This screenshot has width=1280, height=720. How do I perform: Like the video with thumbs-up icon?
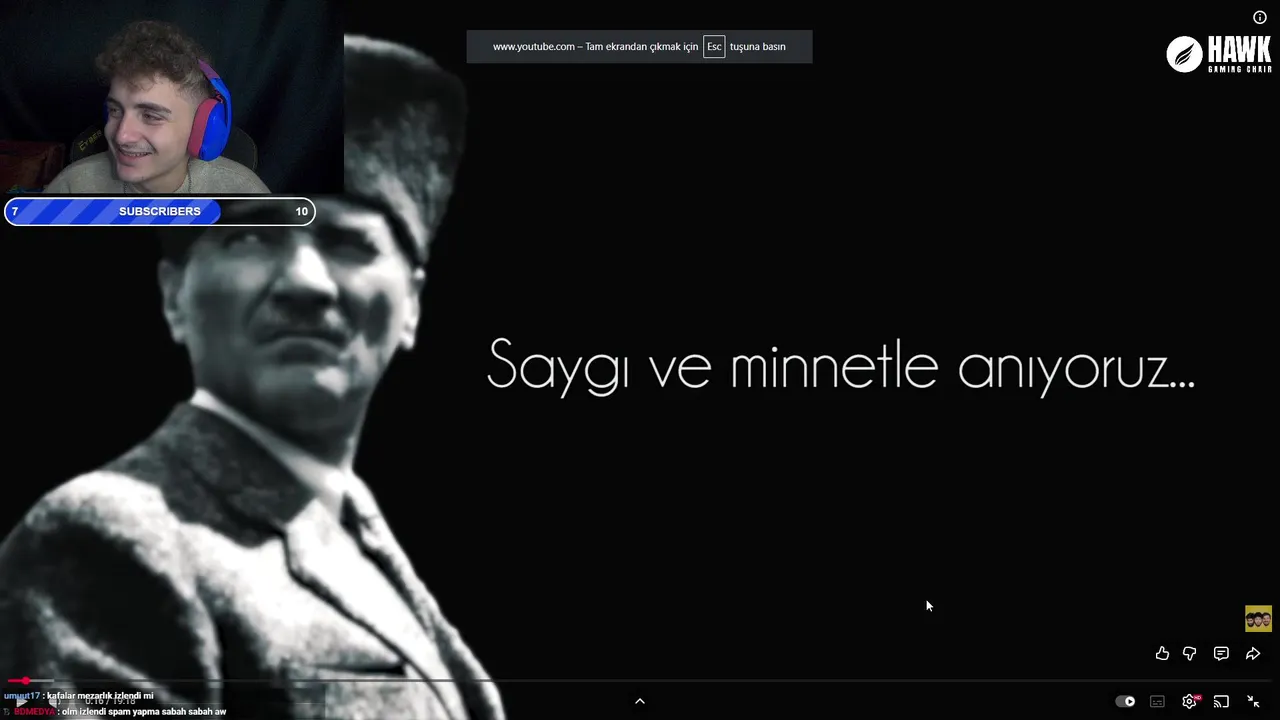[x=1162, y=653]
